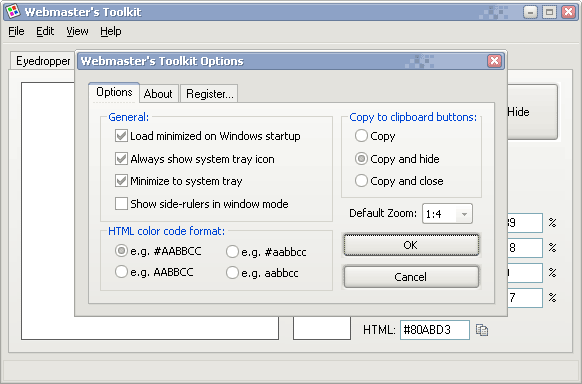Click the Hide button in main window
Screen dimensions: 582x384
532,112
